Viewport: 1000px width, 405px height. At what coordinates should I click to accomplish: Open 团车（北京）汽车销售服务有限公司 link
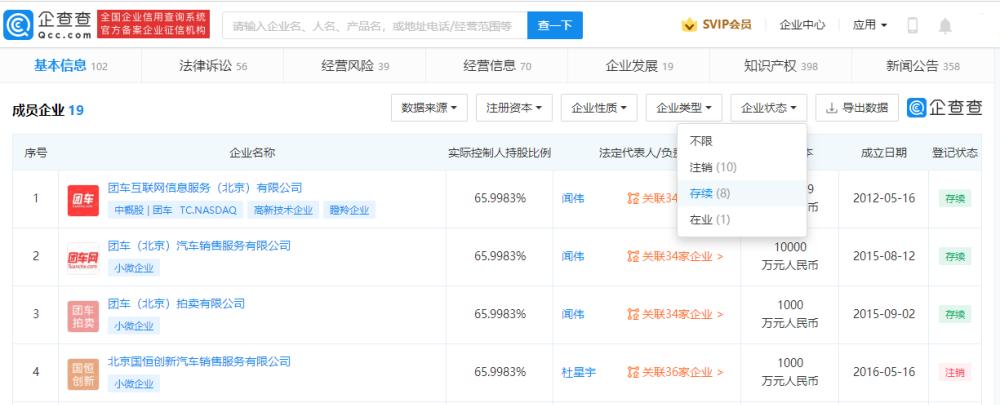pyautogui.click(x=199, y=246)
